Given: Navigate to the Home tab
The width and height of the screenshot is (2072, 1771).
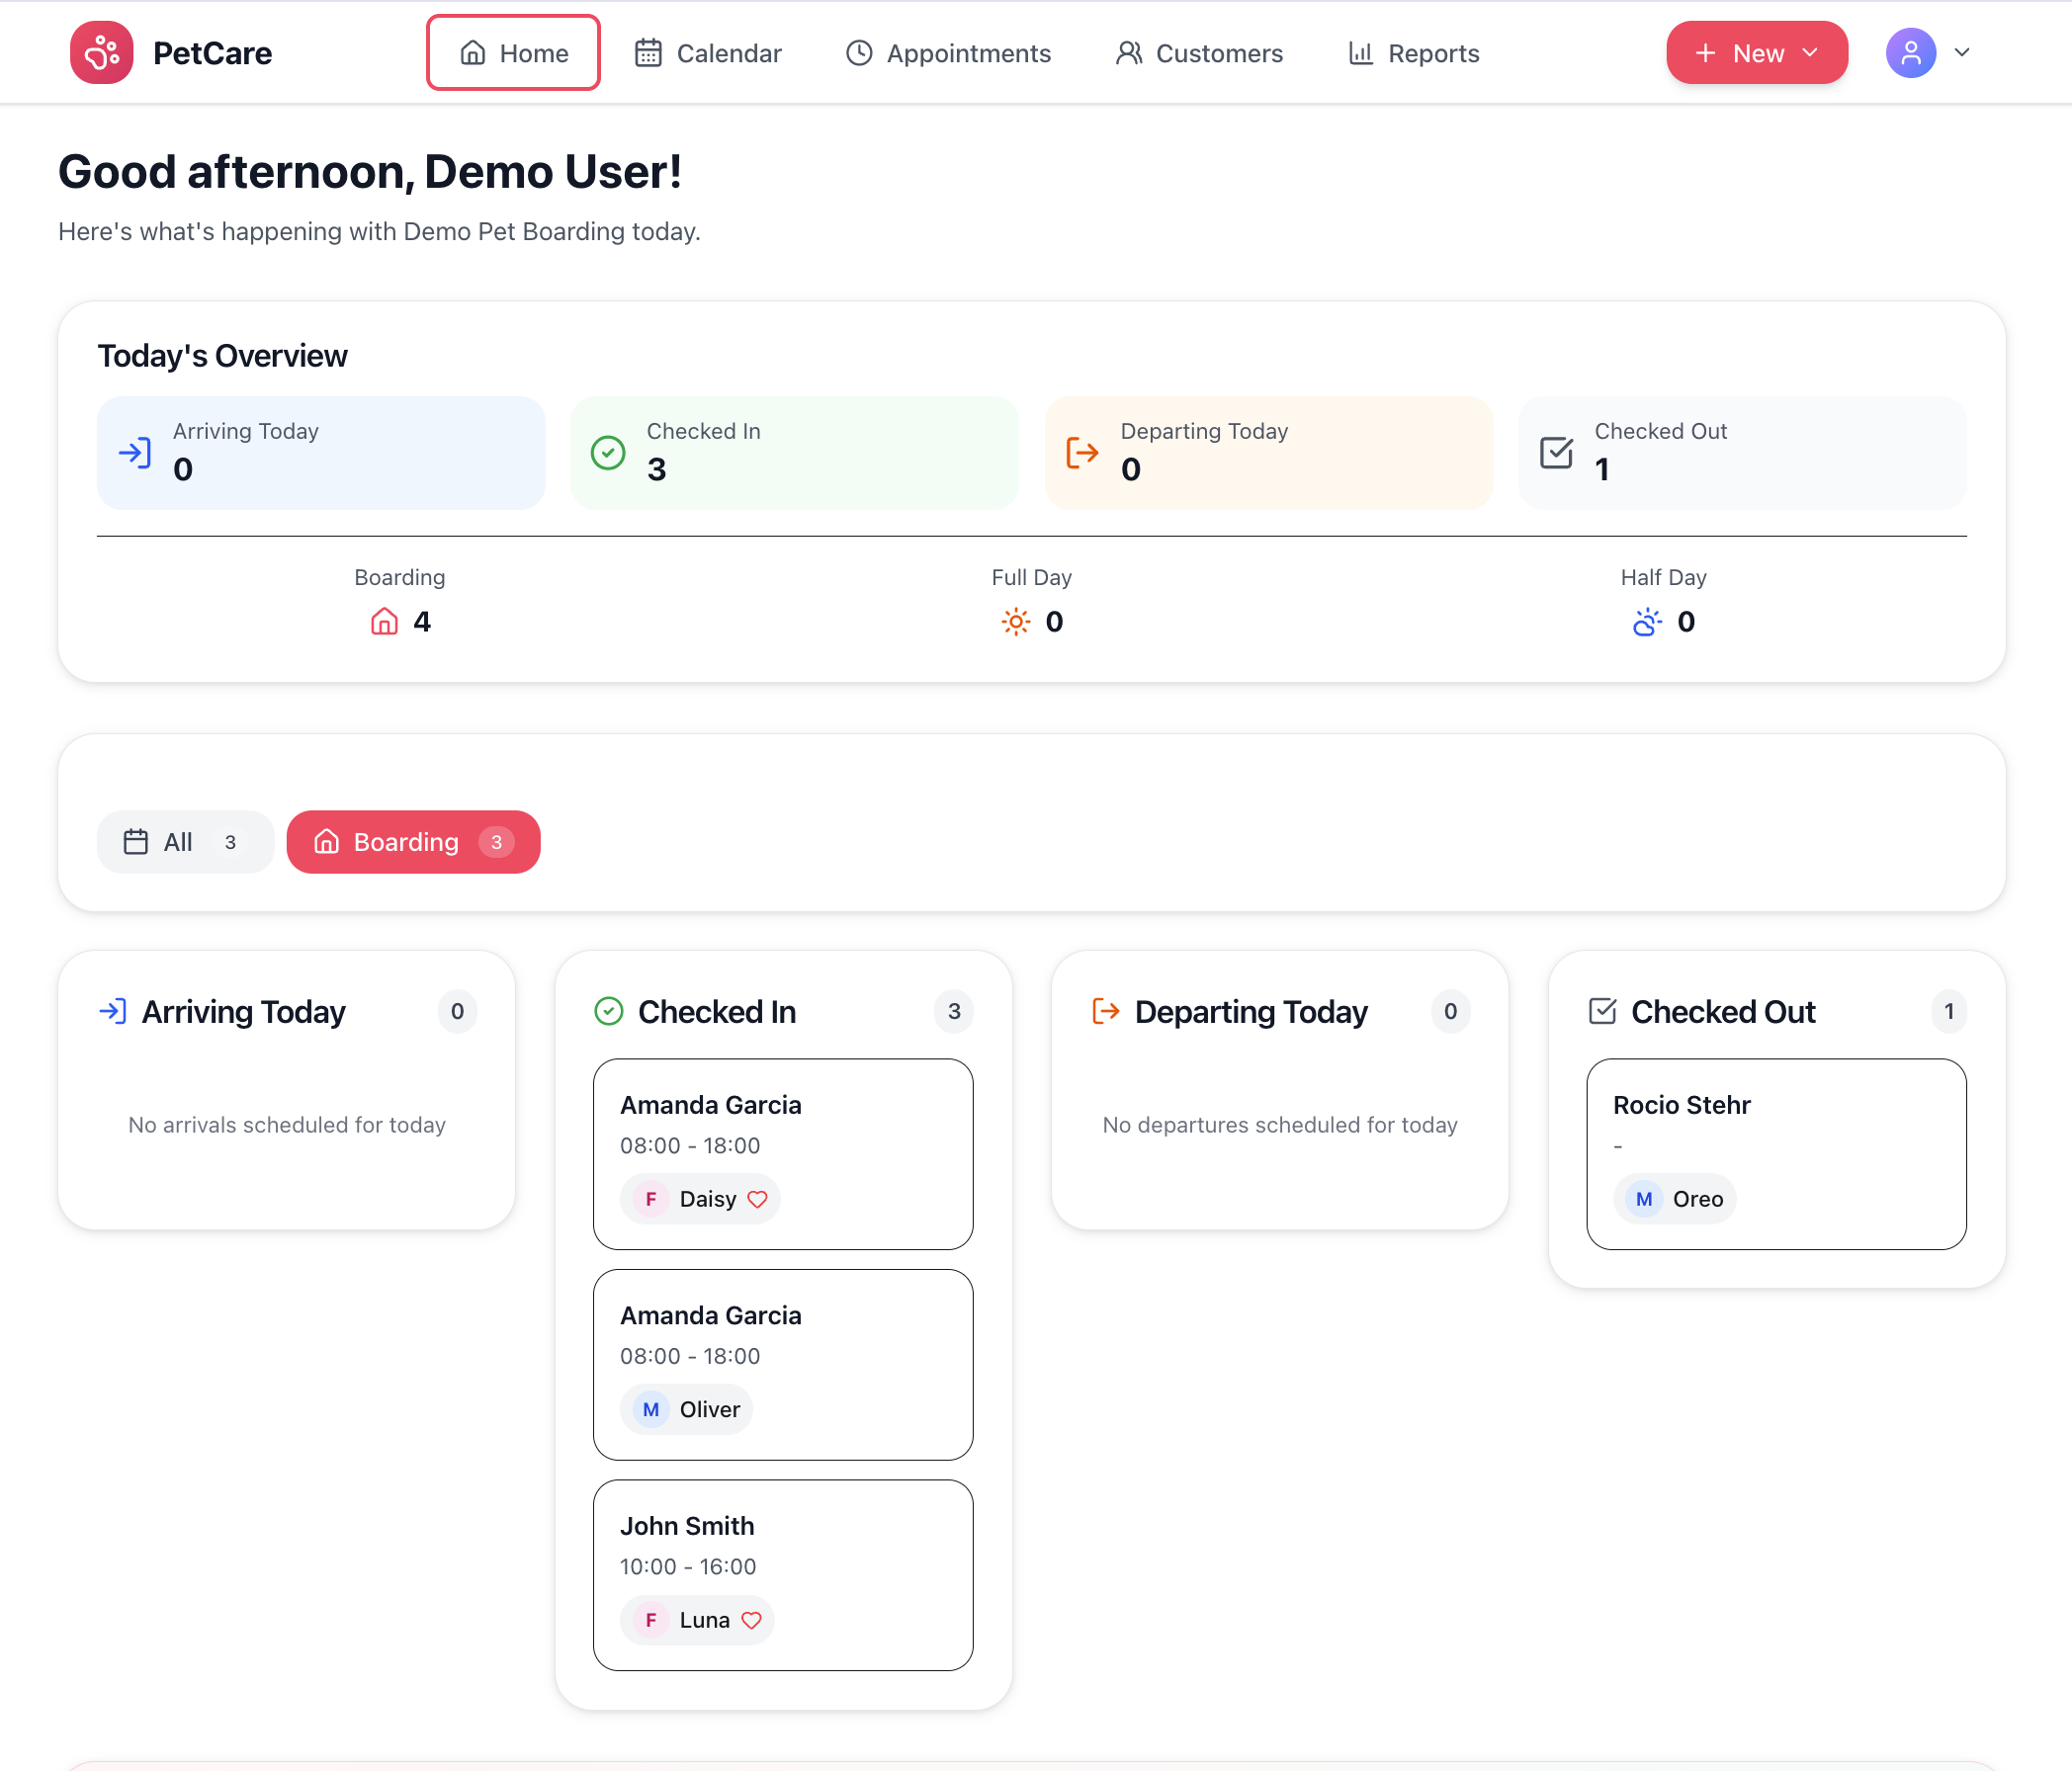Looking at the screenshot, I should tap(513, 52).
